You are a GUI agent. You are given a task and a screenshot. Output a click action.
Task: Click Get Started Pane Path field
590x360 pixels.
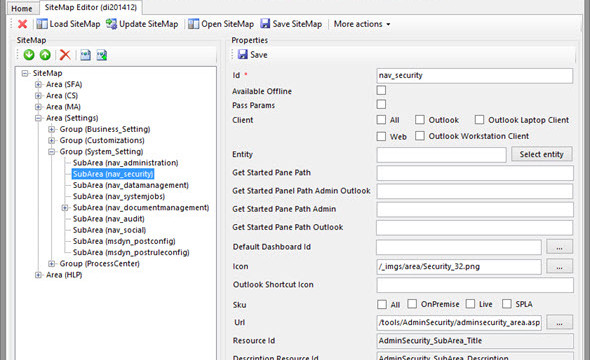coord(475,173)
